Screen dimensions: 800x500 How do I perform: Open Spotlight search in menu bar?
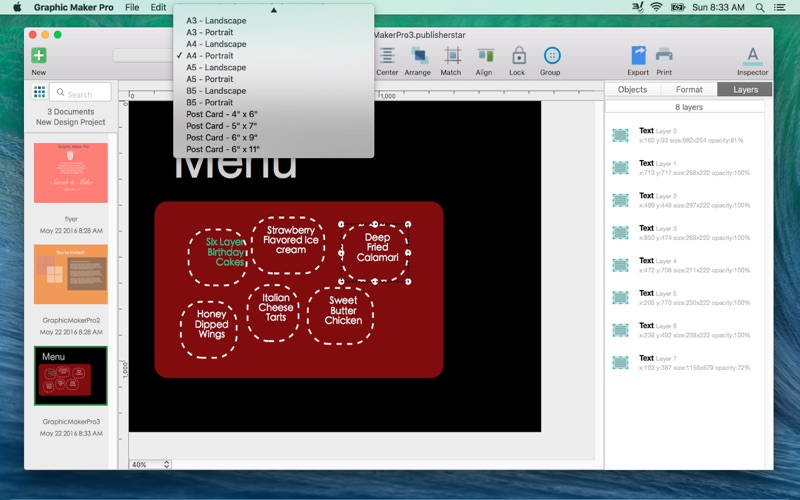coord(760,7)
